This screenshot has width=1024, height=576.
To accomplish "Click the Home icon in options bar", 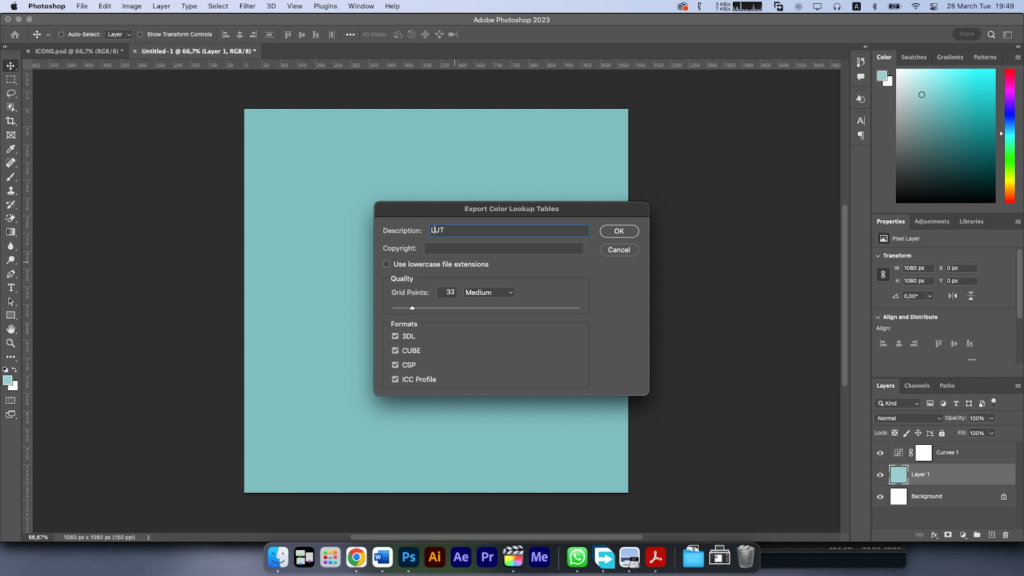I will [x=15, y=35].
